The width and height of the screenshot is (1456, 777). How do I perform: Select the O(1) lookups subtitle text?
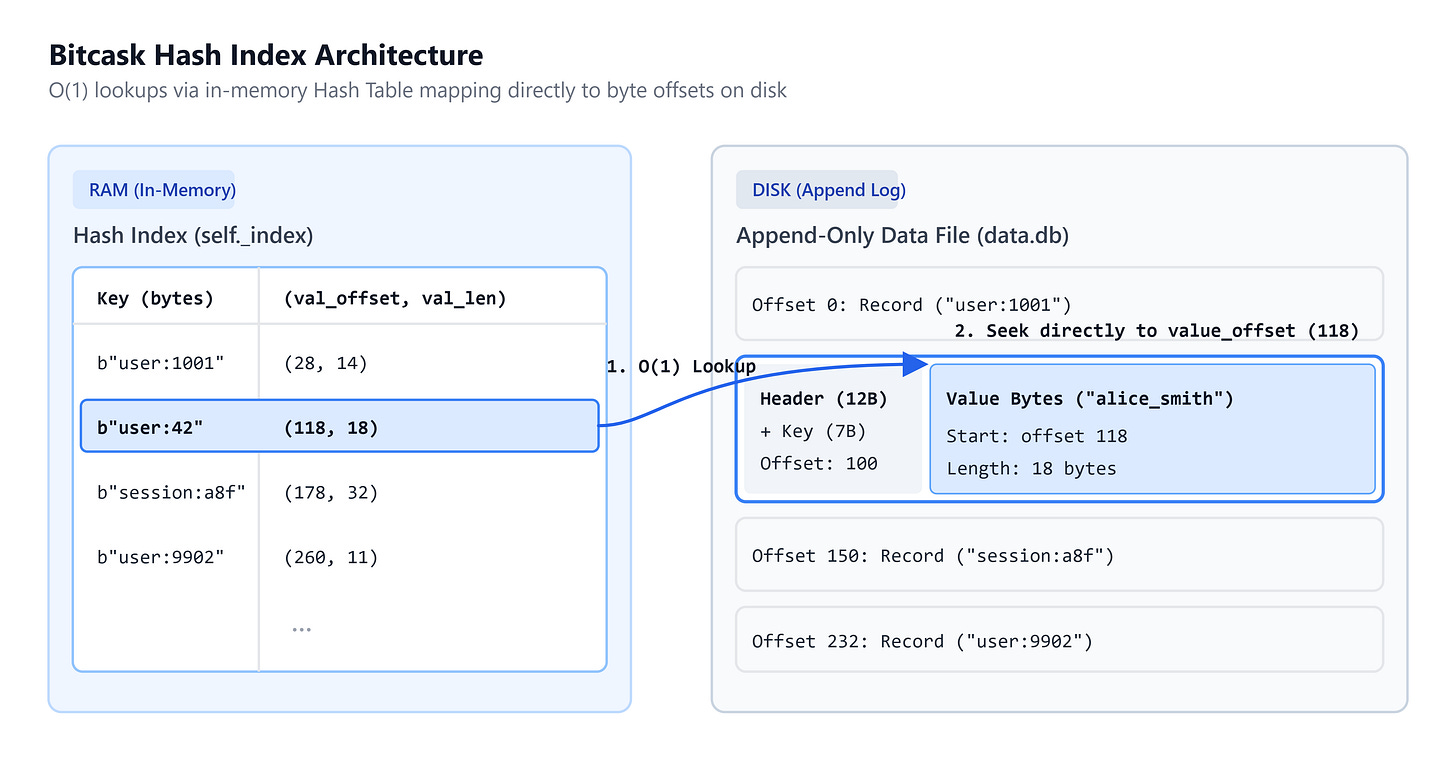[x=418, y=91]
